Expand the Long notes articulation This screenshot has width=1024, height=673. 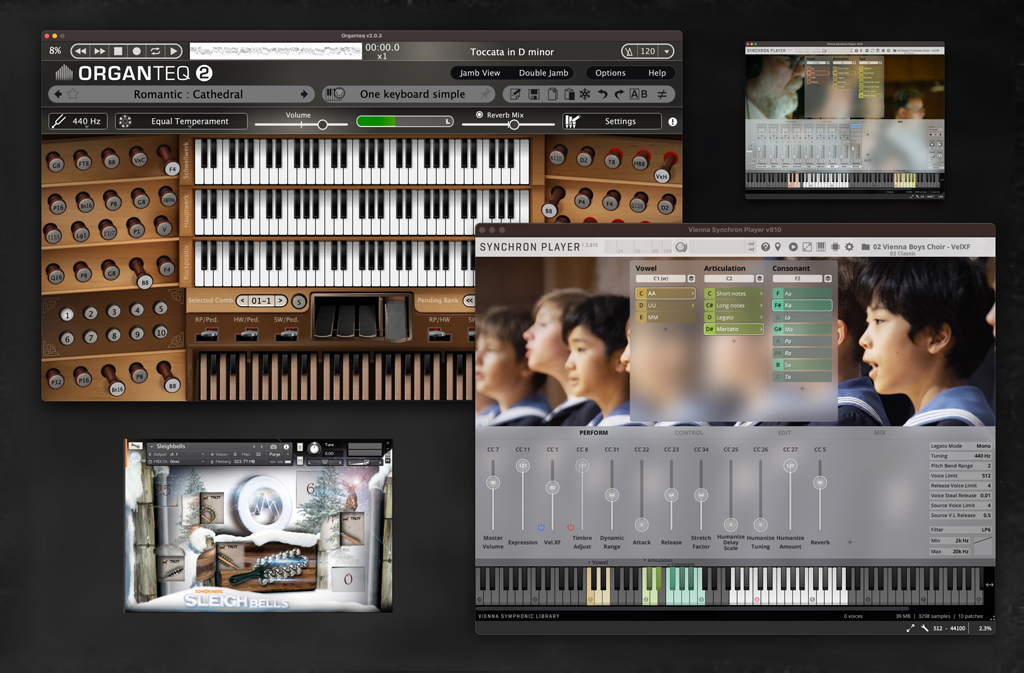(x=761, y=305)
